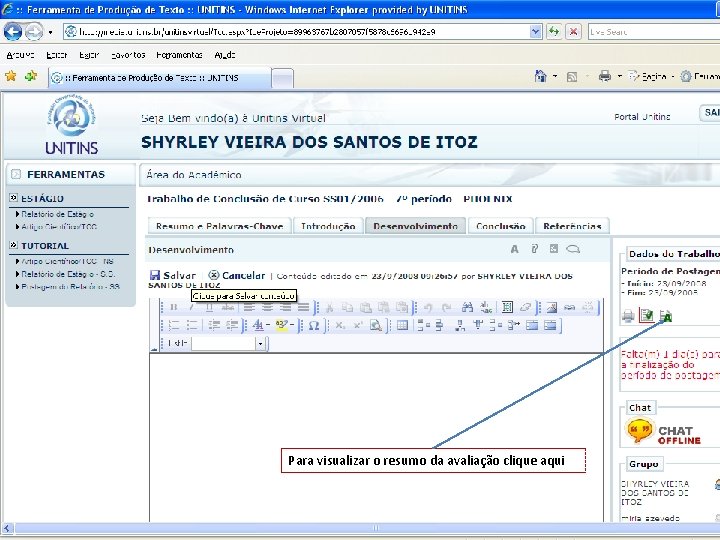Click the increase indent icon
This screenshot has height=540, width=720.
[232, 326]
